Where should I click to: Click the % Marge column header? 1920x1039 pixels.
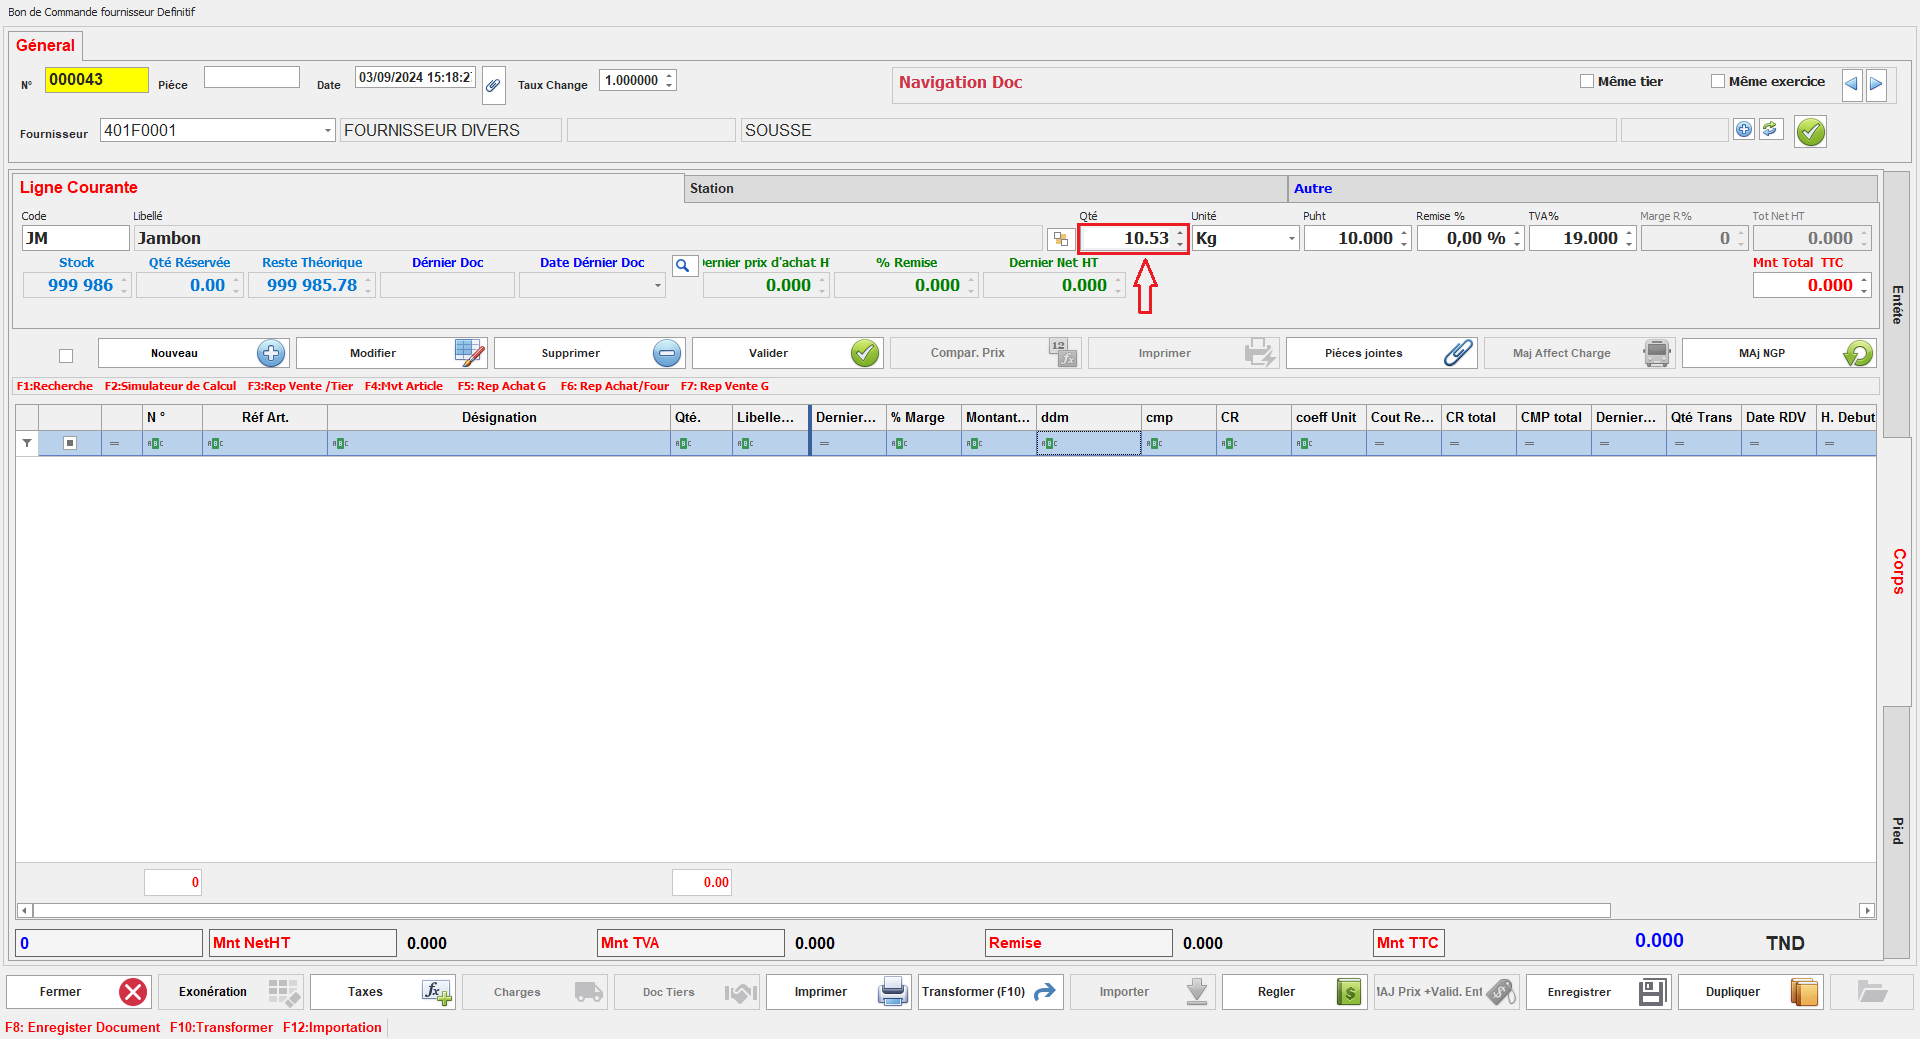[x=923, y=417]
